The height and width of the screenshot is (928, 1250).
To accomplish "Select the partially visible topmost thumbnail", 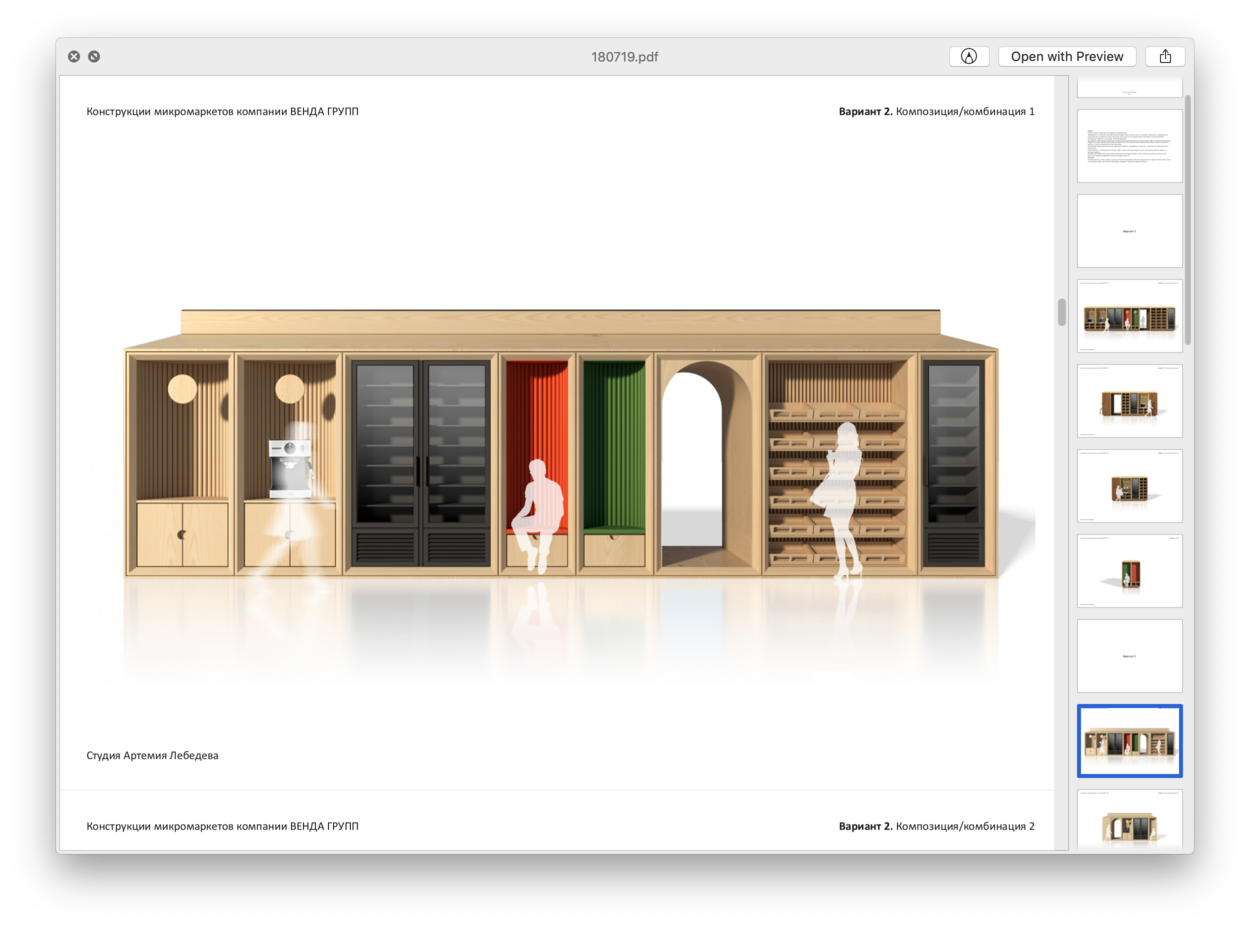I will point(1129,88).
